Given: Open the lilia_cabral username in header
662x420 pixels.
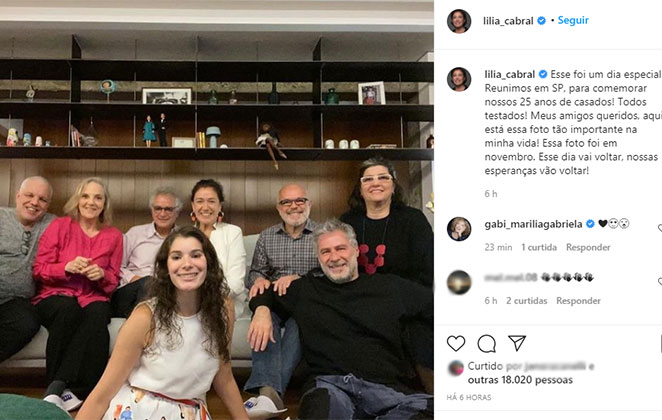Looking at the screenshot, I should pyautogui.click(x=508, y=21).
